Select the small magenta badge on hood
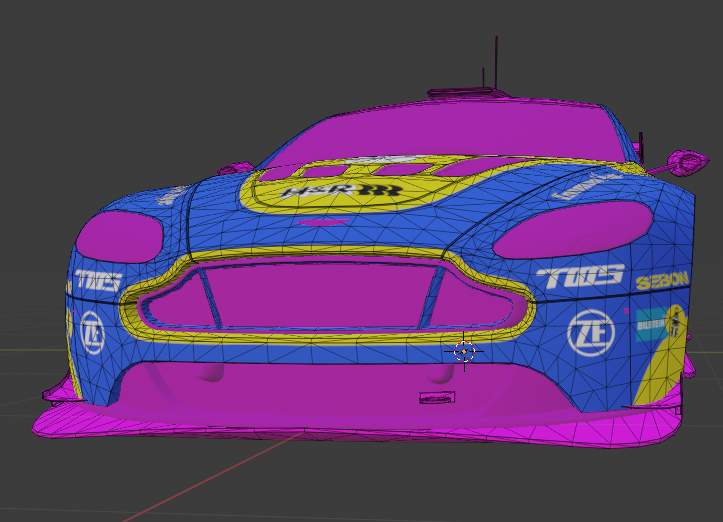723x522 pixels. point(322,222)
